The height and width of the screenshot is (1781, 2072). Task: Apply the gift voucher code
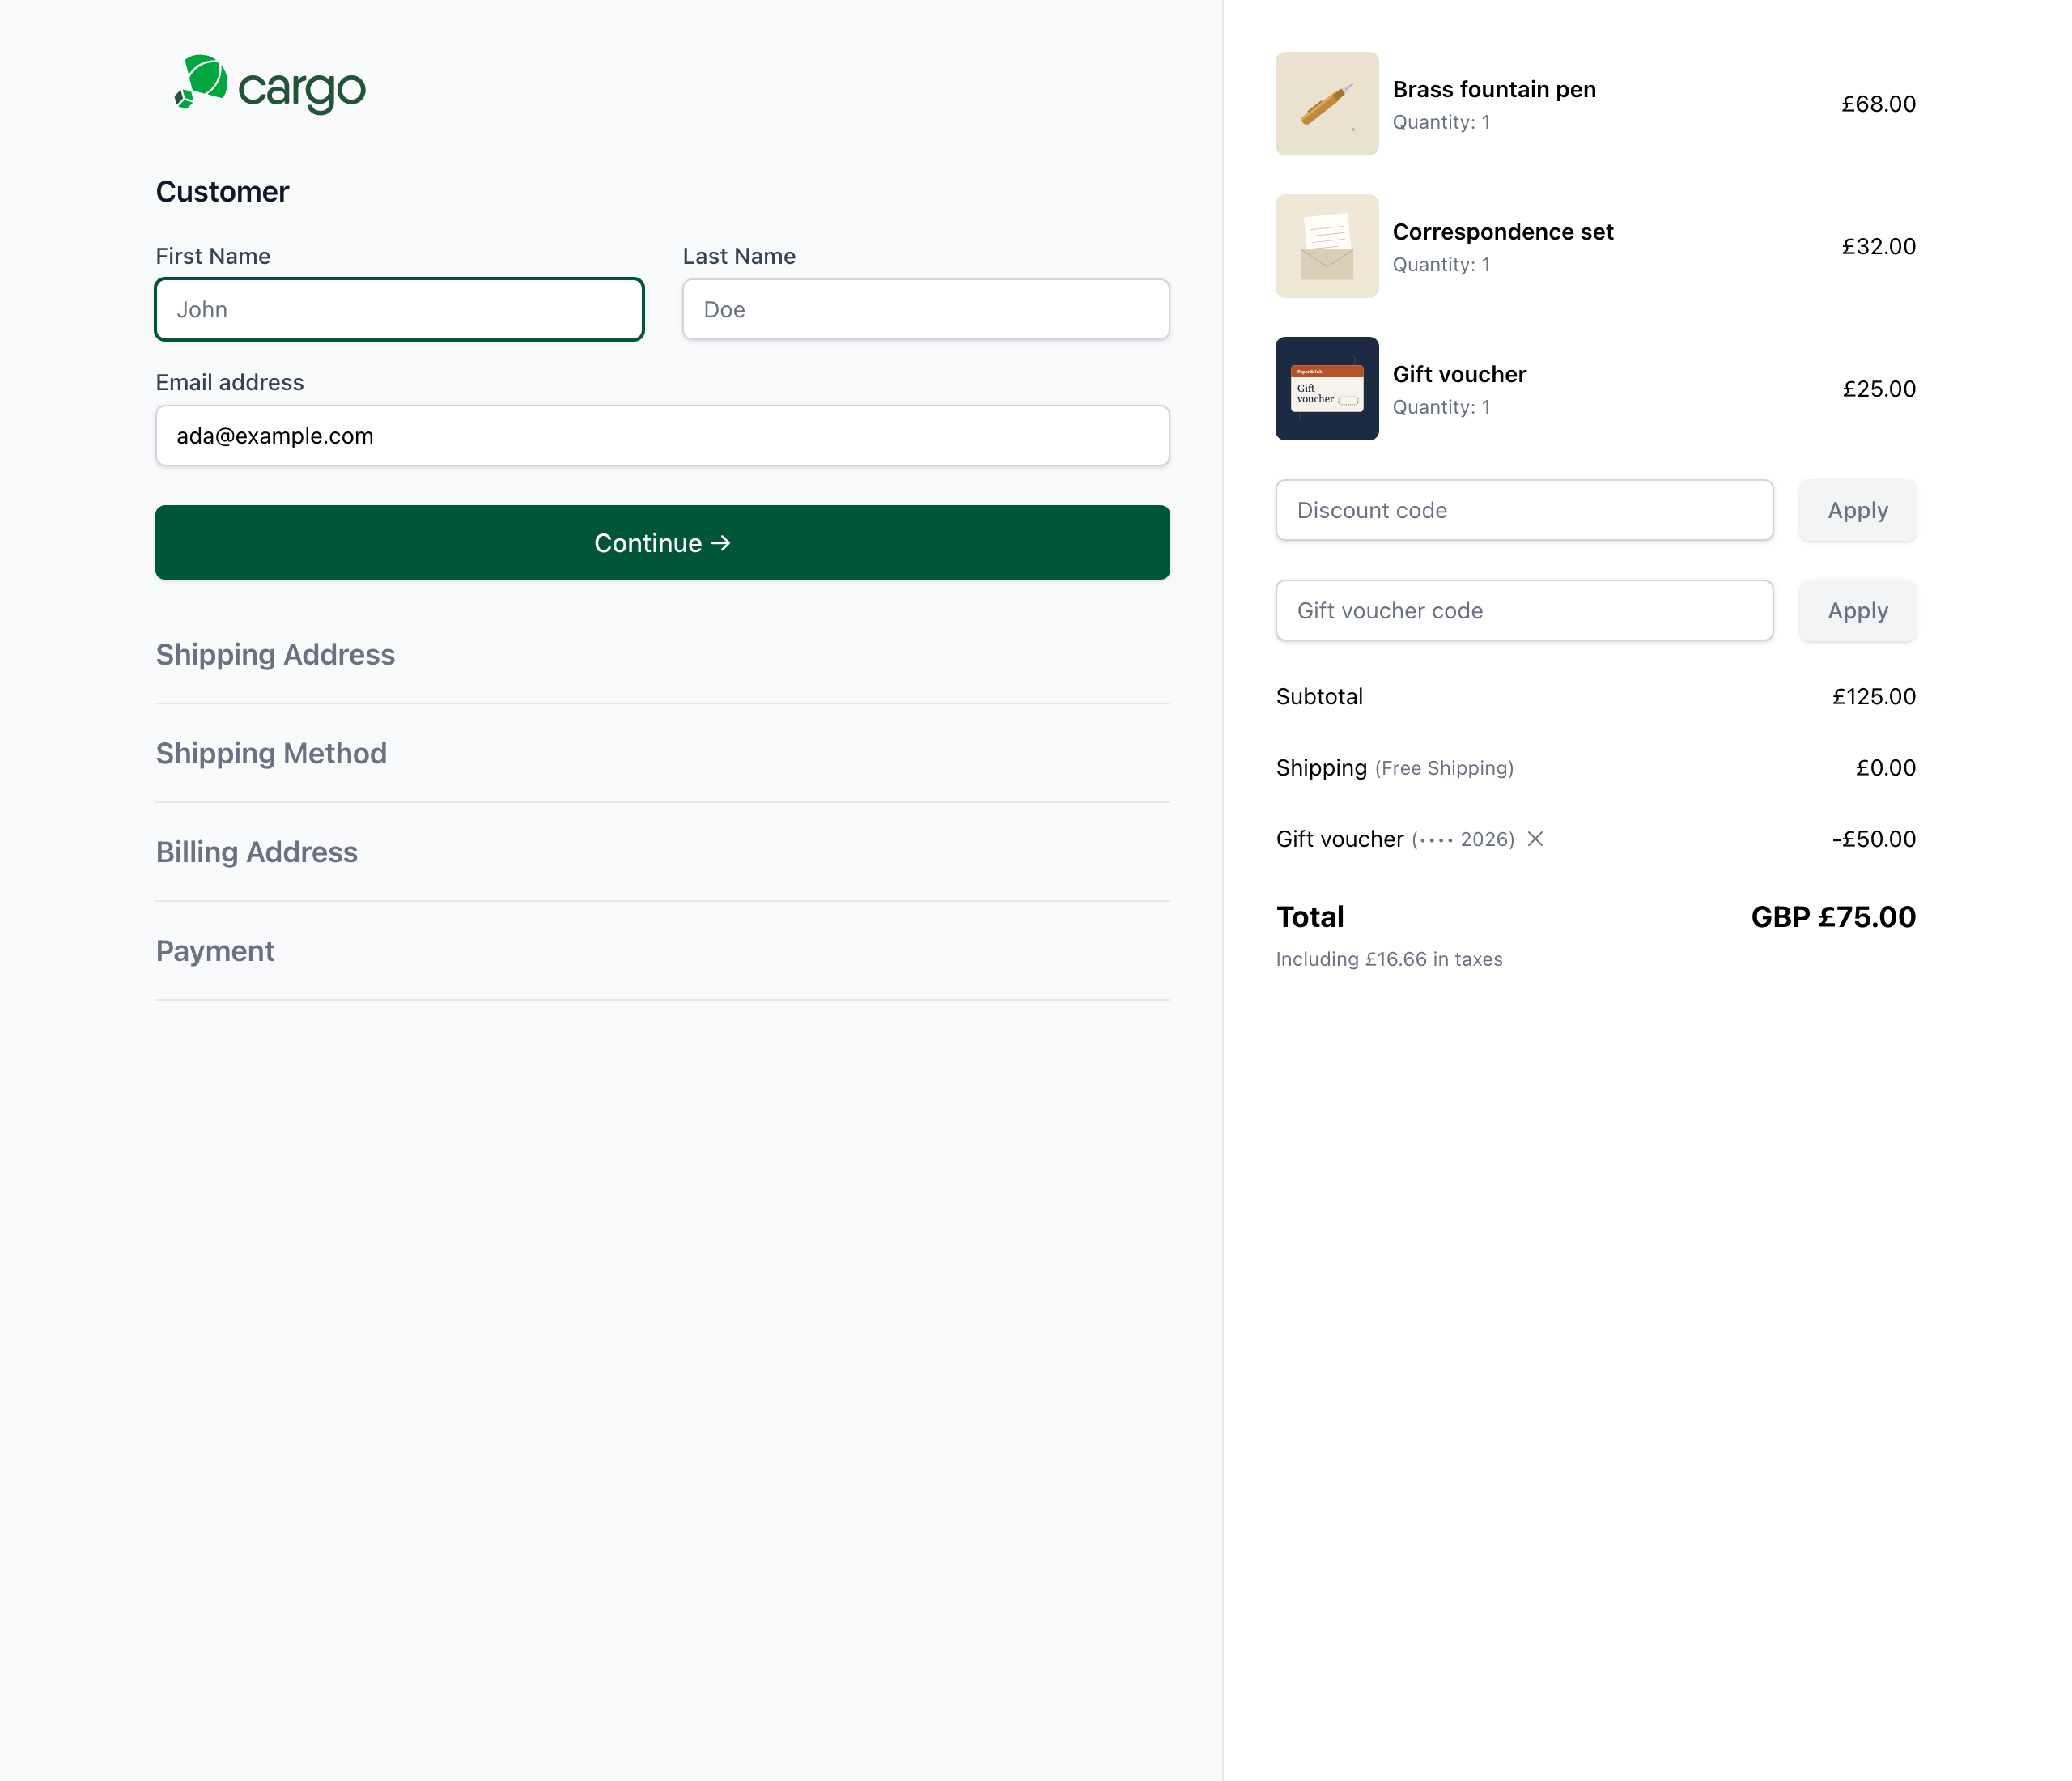click(x=1857, y=610)
